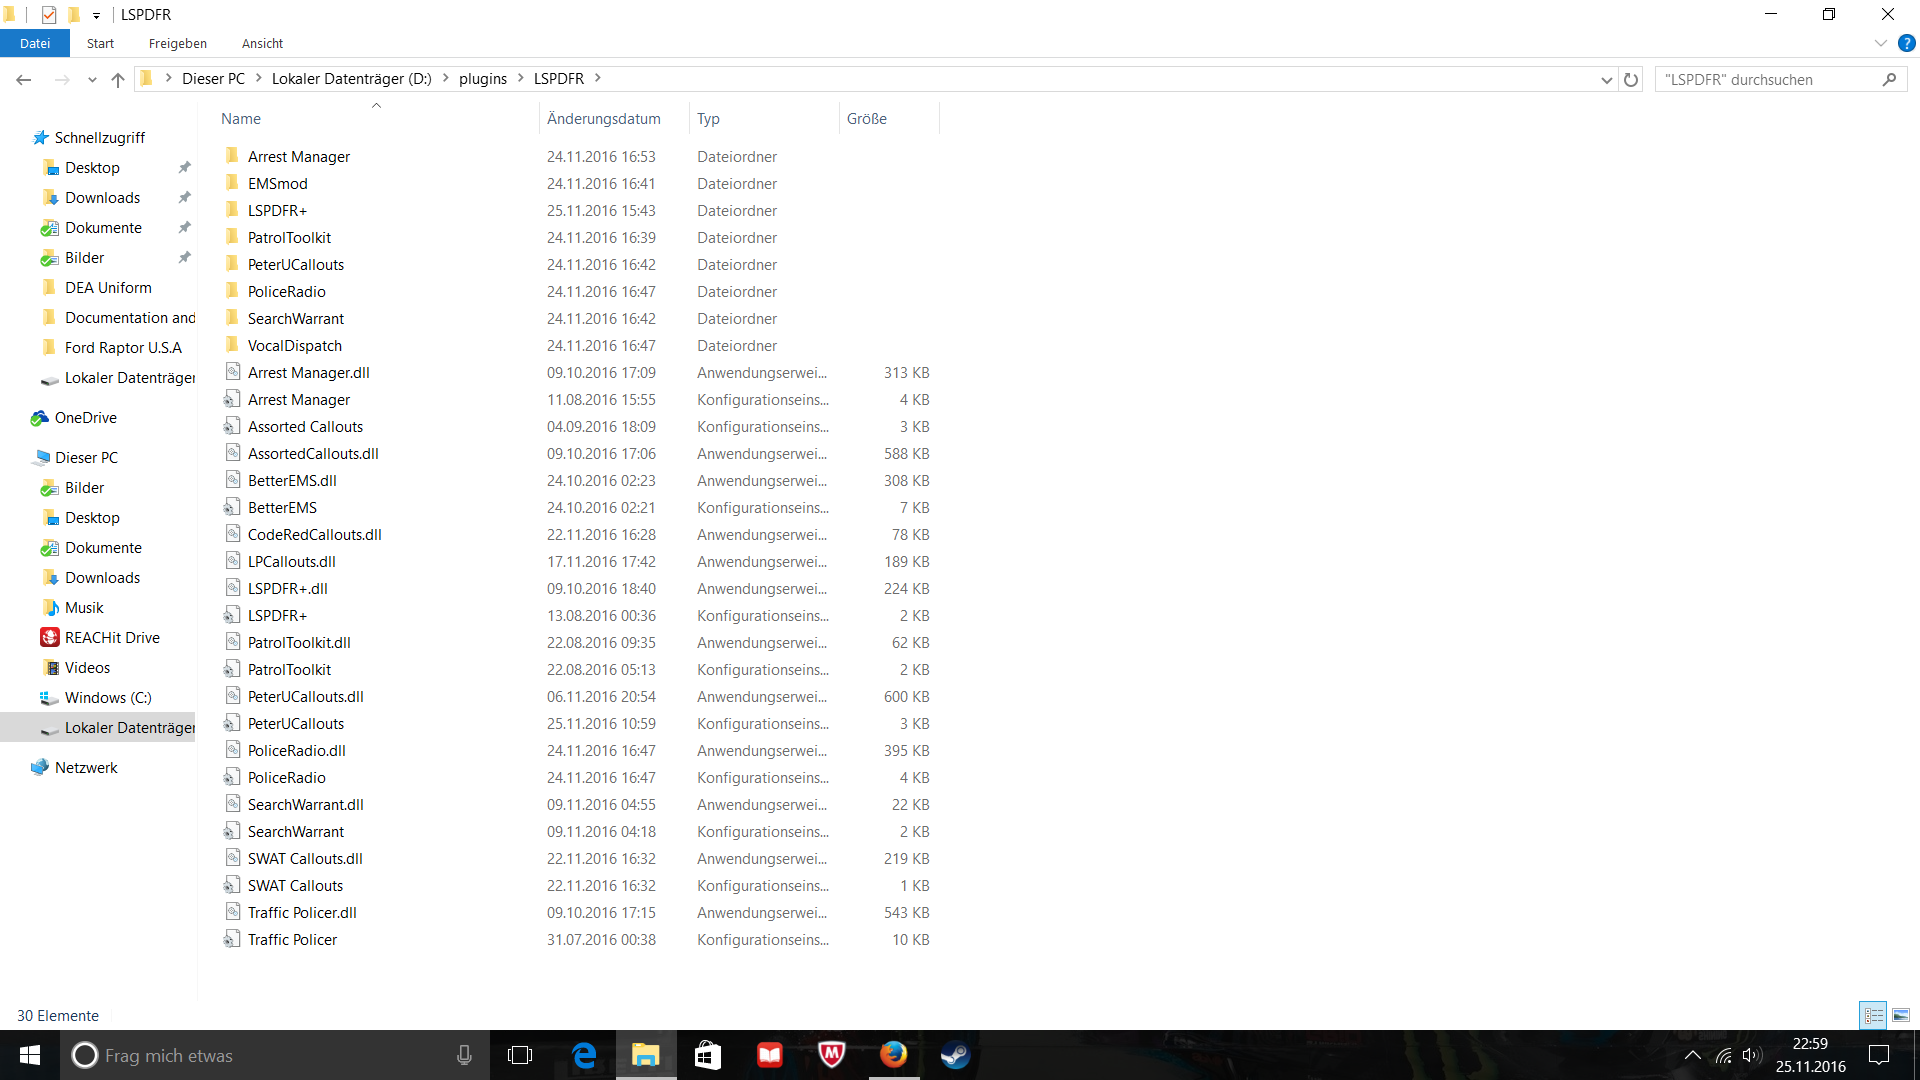Click the Task View taskbar icon
The width and height of the screenshot is (1920, 1080).
click(520, 1055)
